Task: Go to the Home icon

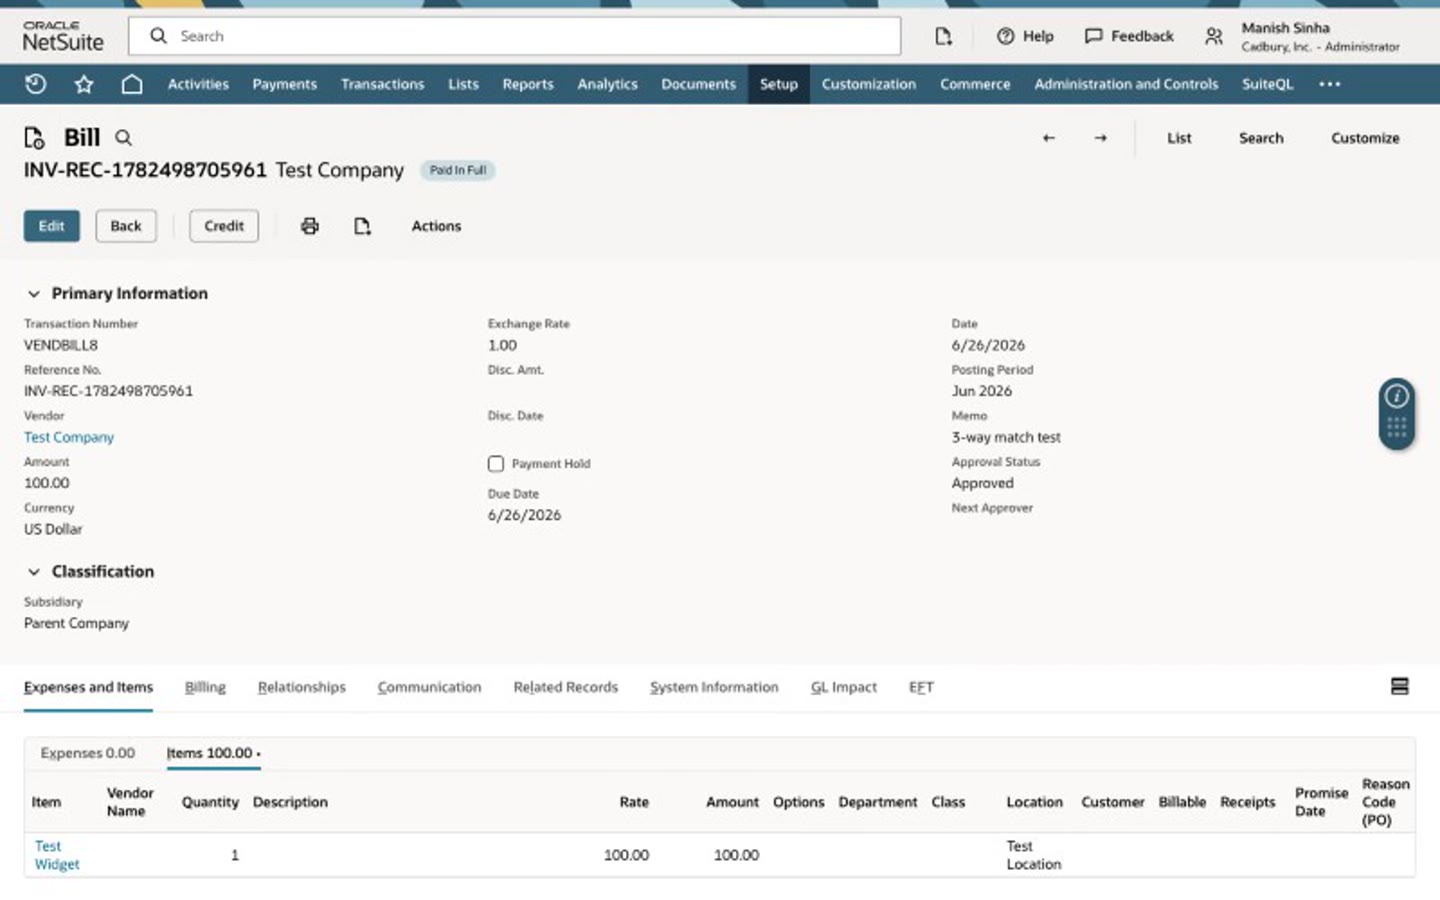Action: [x=132, y=84]
